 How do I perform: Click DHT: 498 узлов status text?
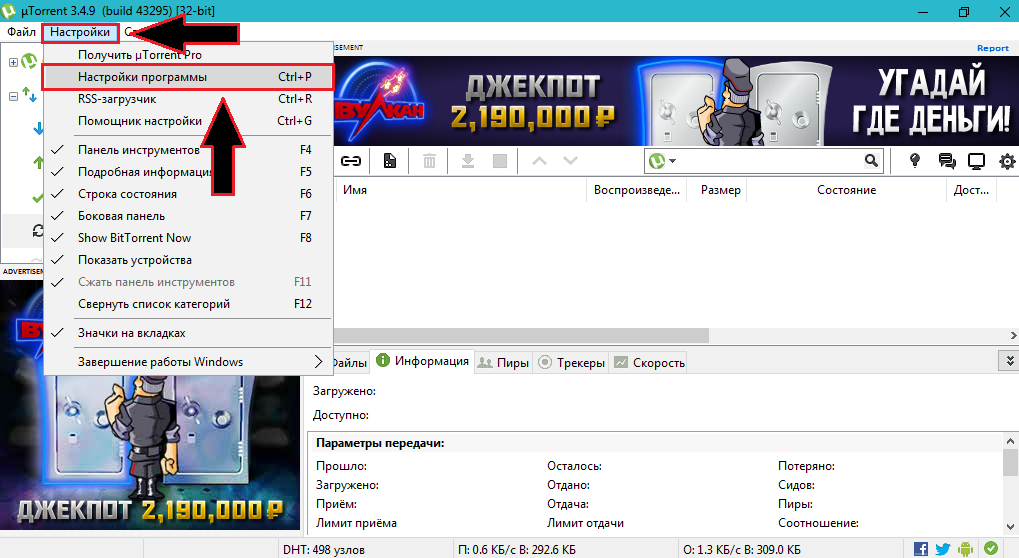(x=324, y=550)
